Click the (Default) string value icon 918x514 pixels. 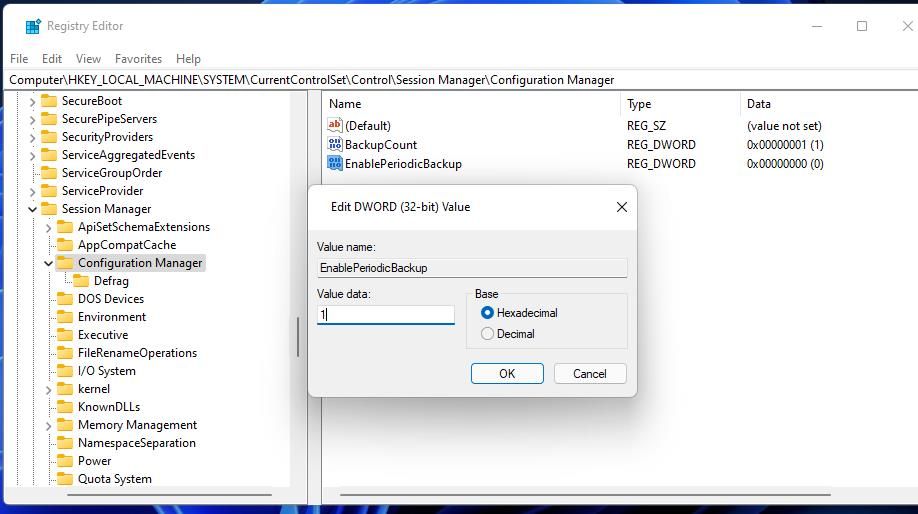335,125
